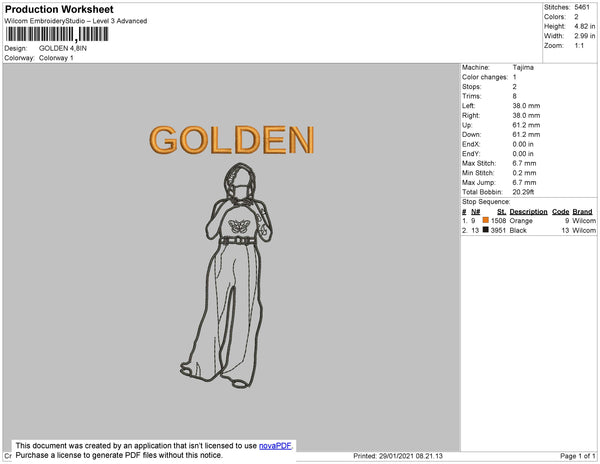Click "Wilcom EmbroideryStudio – Level 3 Advanced" text
The image size is (600, 464).
(x=76, y=21)
